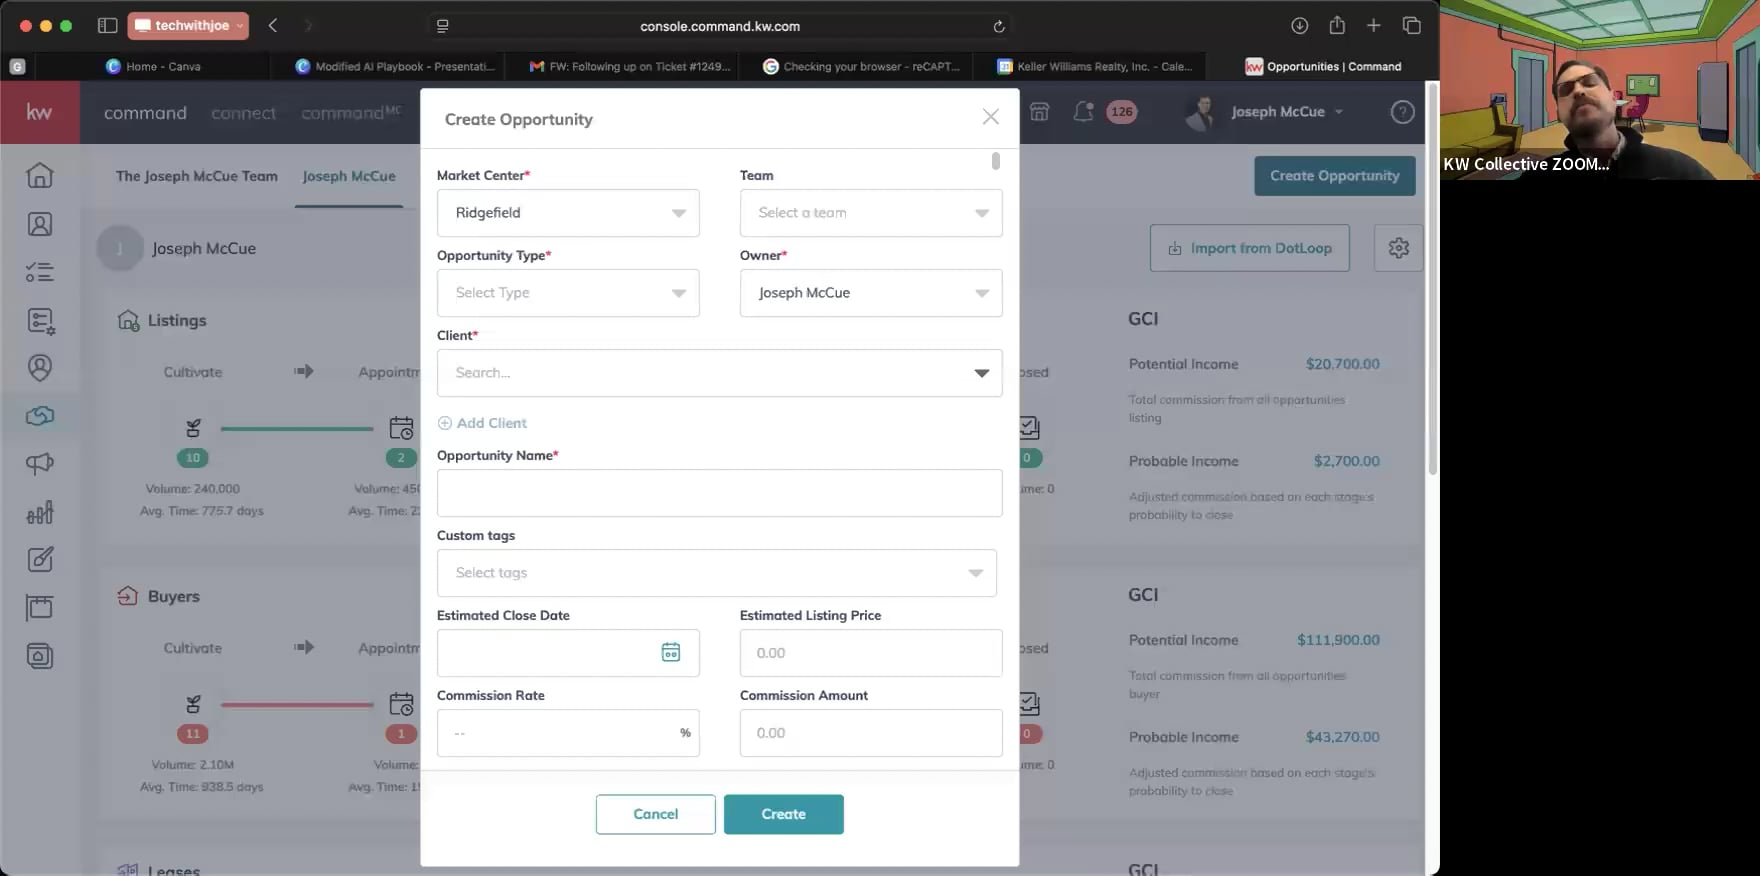Image resolution: width=1760 pixels, height=876 pixels.
Task: Show Safari tab overview
Action: pyautogui.click(x=1412, y=26)
